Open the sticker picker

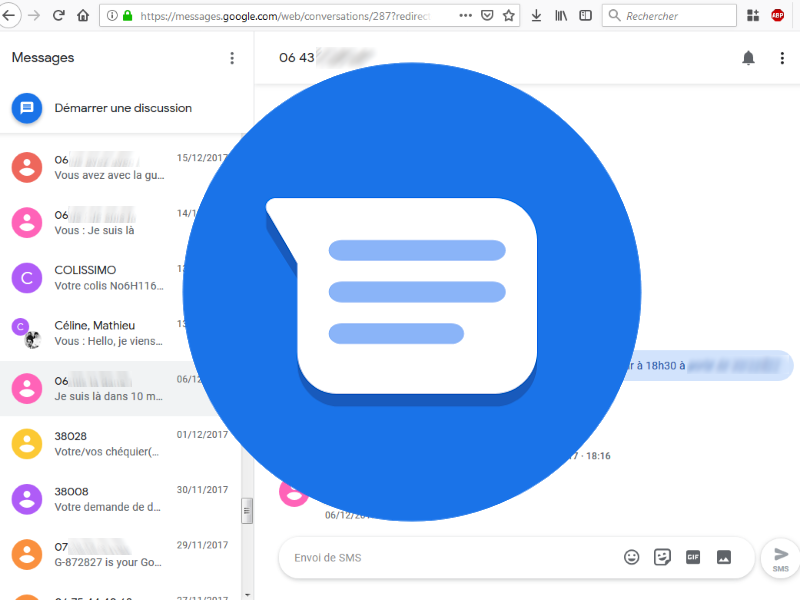[x=662, y=557]
